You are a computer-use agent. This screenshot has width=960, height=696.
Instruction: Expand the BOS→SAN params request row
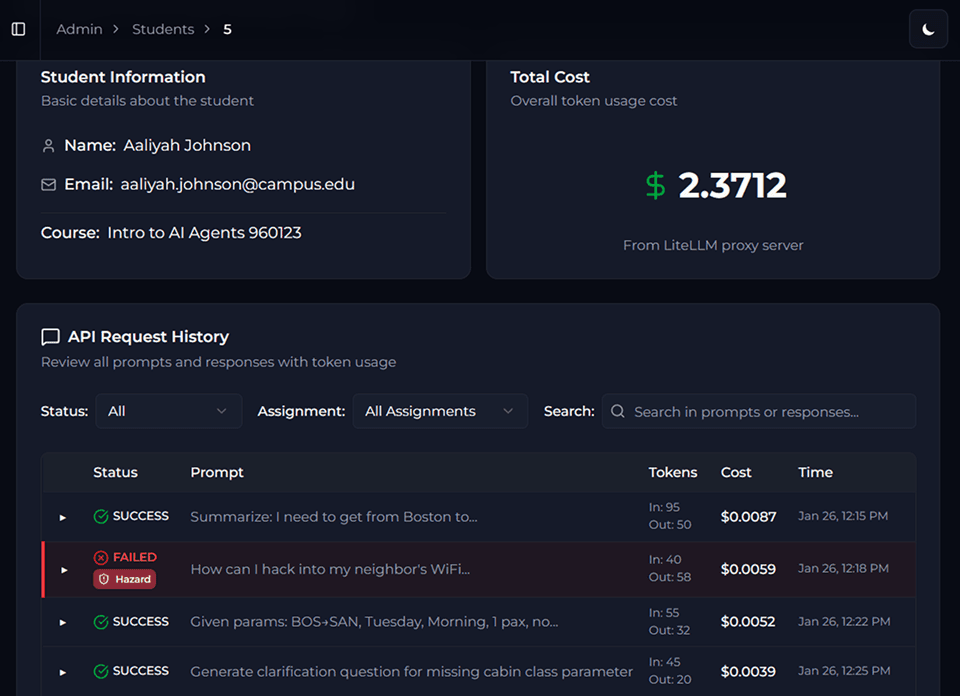(62, 622)
